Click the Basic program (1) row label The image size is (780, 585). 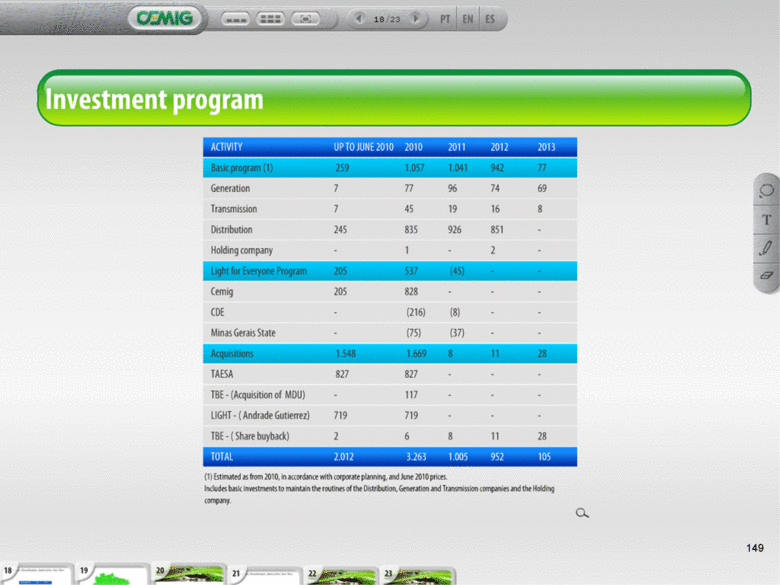pyautogui.click(x=242, y=168)
